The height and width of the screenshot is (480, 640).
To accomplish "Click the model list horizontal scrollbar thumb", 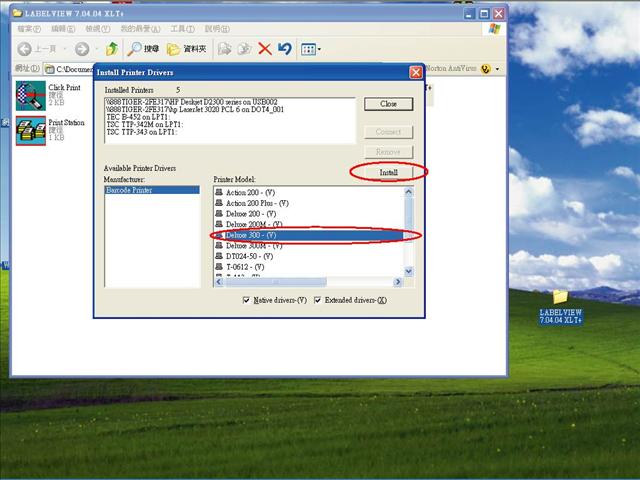I will [x=275, y=282].
